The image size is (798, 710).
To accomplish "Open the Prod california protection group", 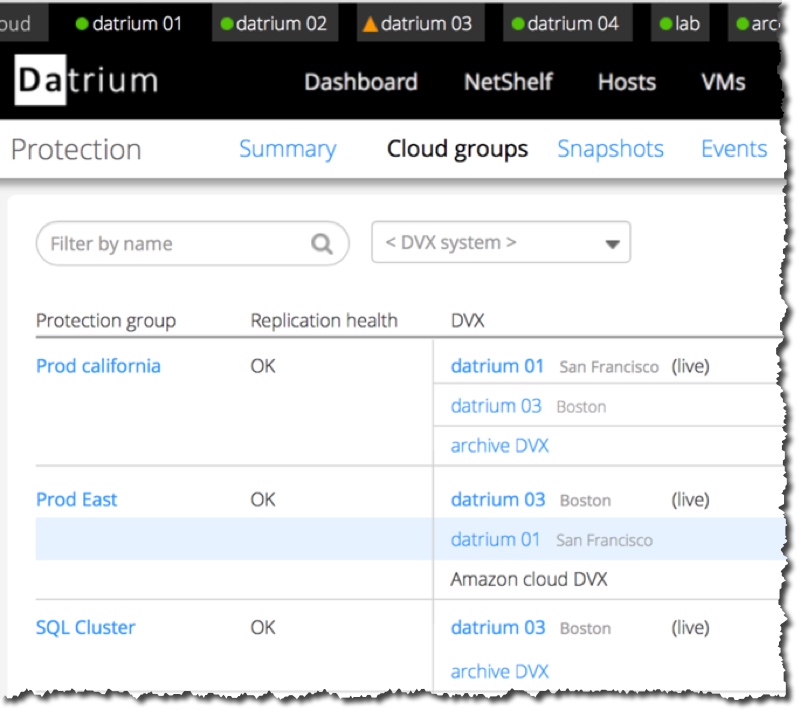I will (98, 366).
